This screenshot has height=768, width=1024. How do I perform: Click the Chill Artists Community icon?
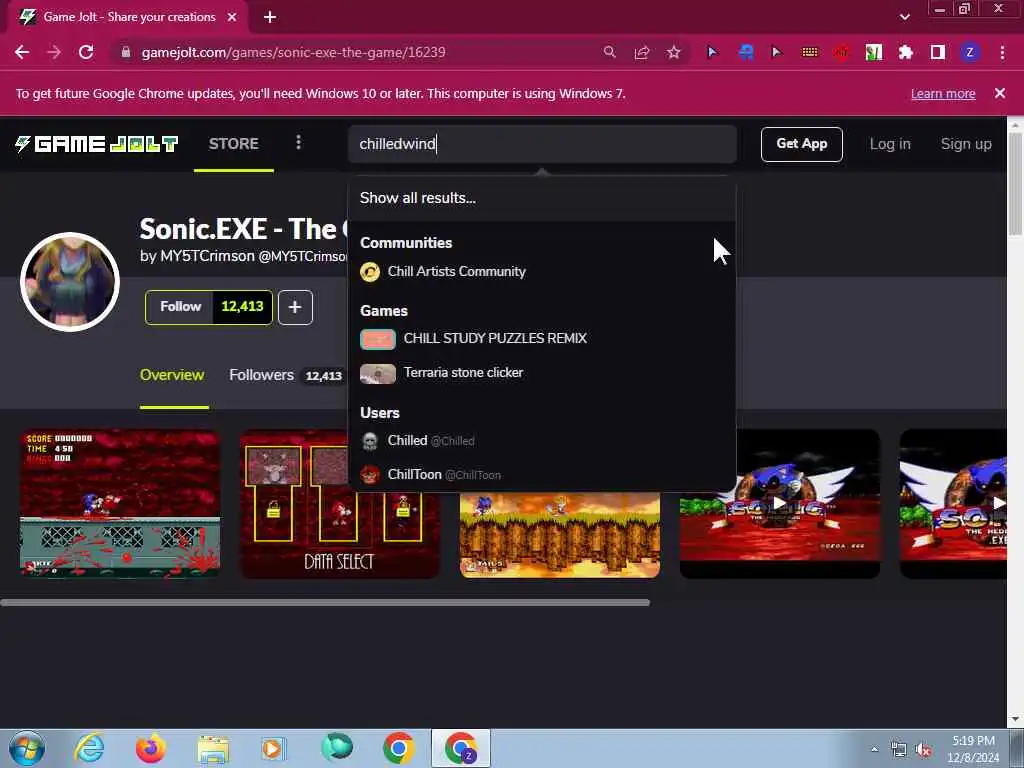tap(370, 272)
